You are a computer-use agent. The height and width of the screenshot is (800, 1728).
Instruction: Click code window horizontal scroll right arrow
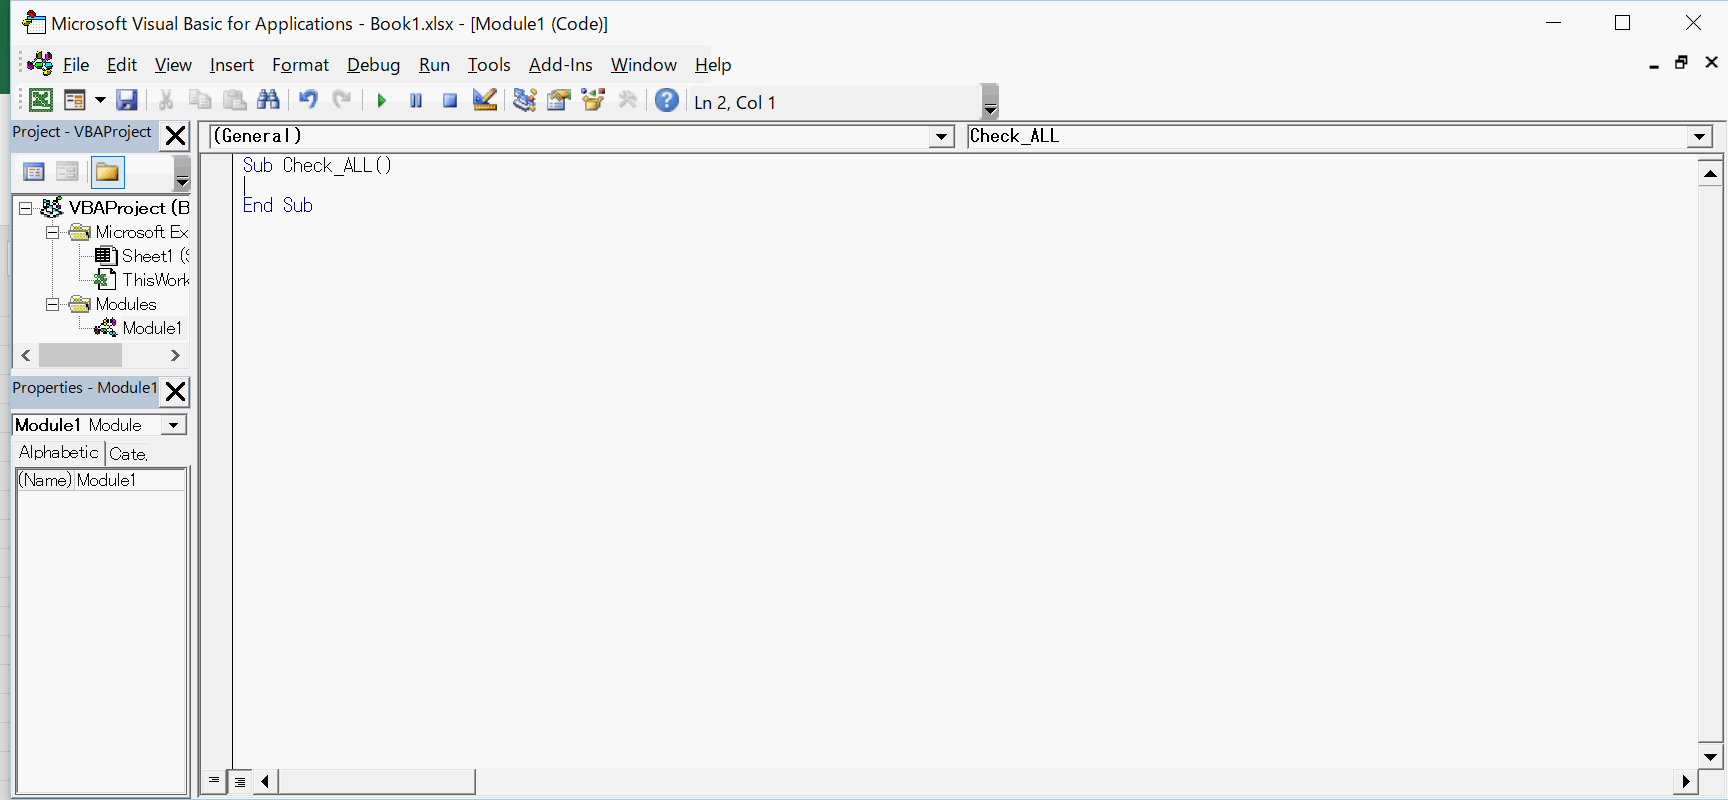(1686, 781)
